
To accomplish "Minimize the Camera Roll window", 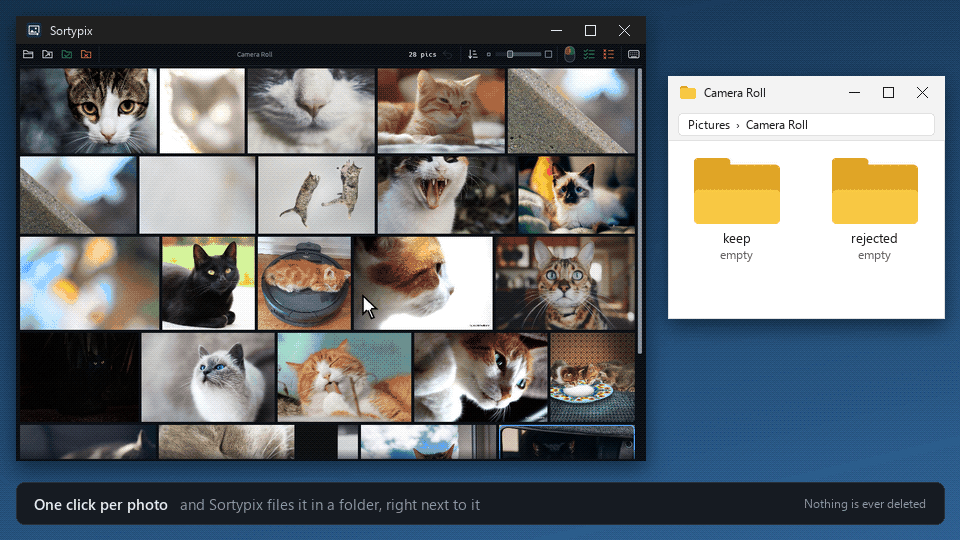I will click(x=855, y=92).
